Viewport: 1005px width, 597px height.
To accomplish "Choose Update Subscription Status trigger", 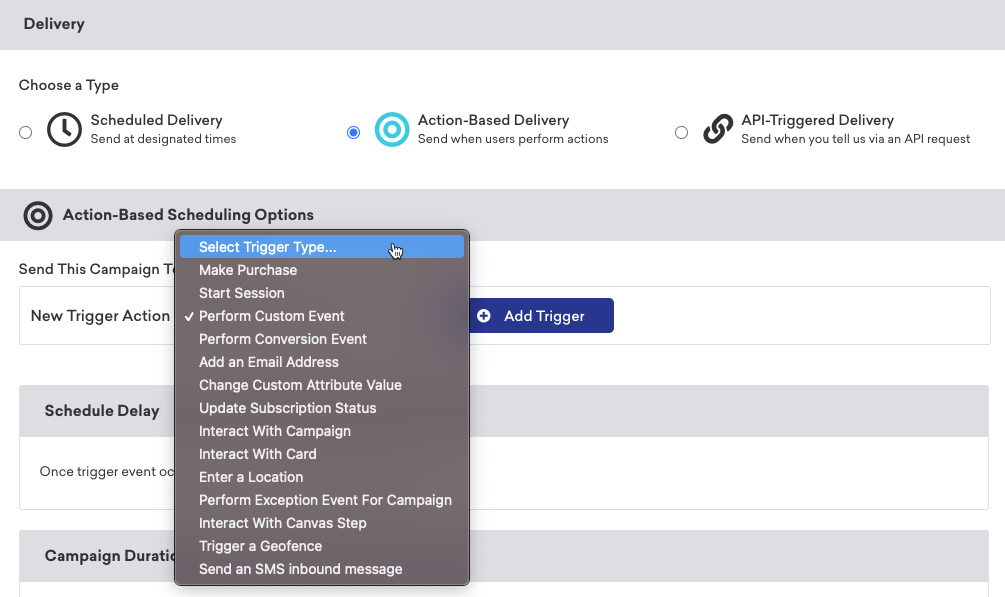I will [288, 408].
